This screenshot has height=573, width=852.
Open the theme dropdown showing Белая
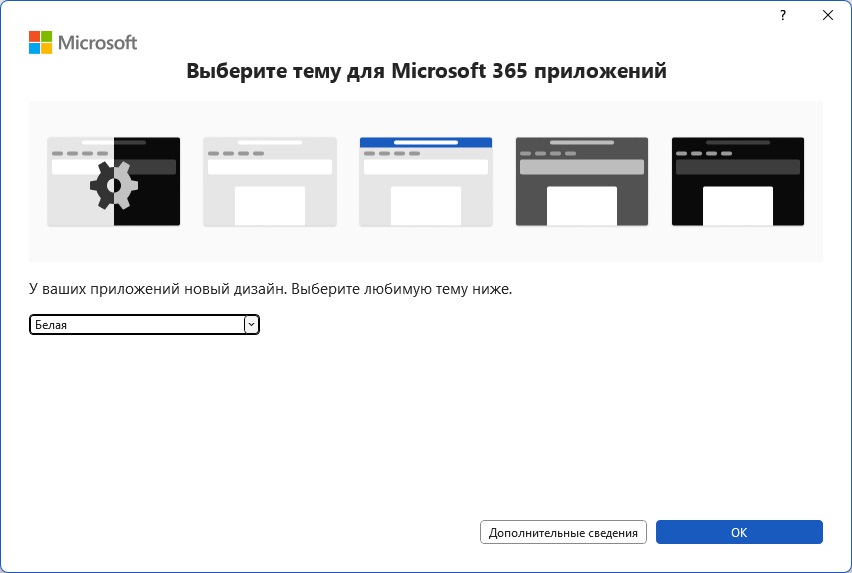[x=144, y=324]
